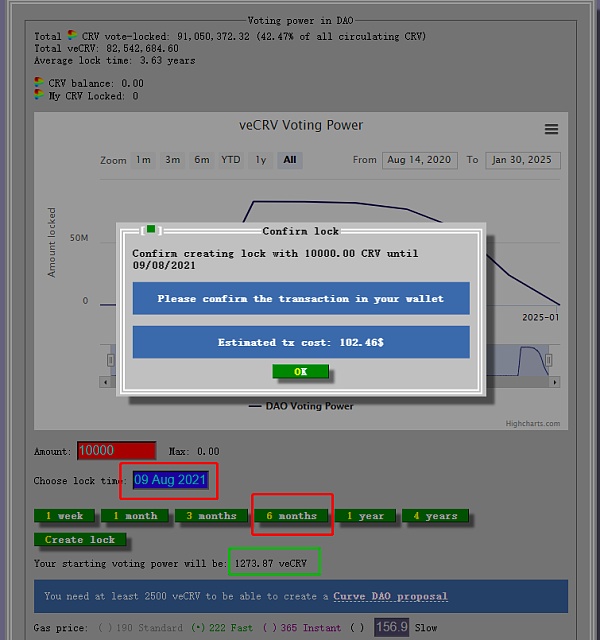
Task: Set chart zoom to 1m
Action: 144,160
